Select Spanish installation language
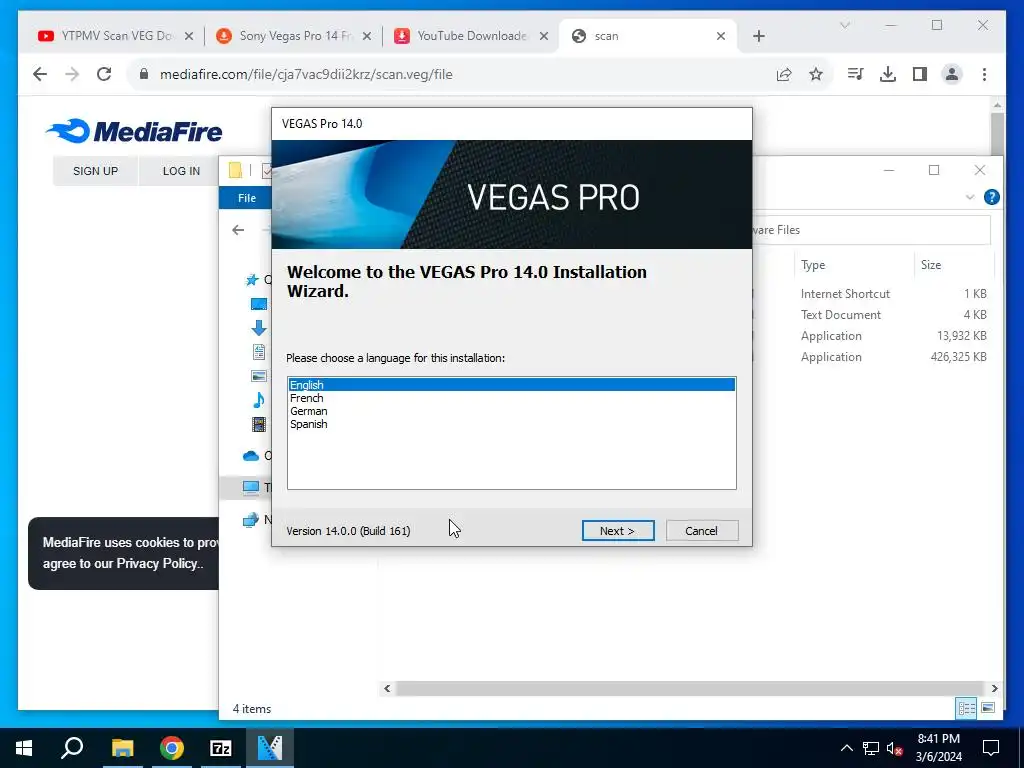The image size is (1024, 768). [511, 424]
